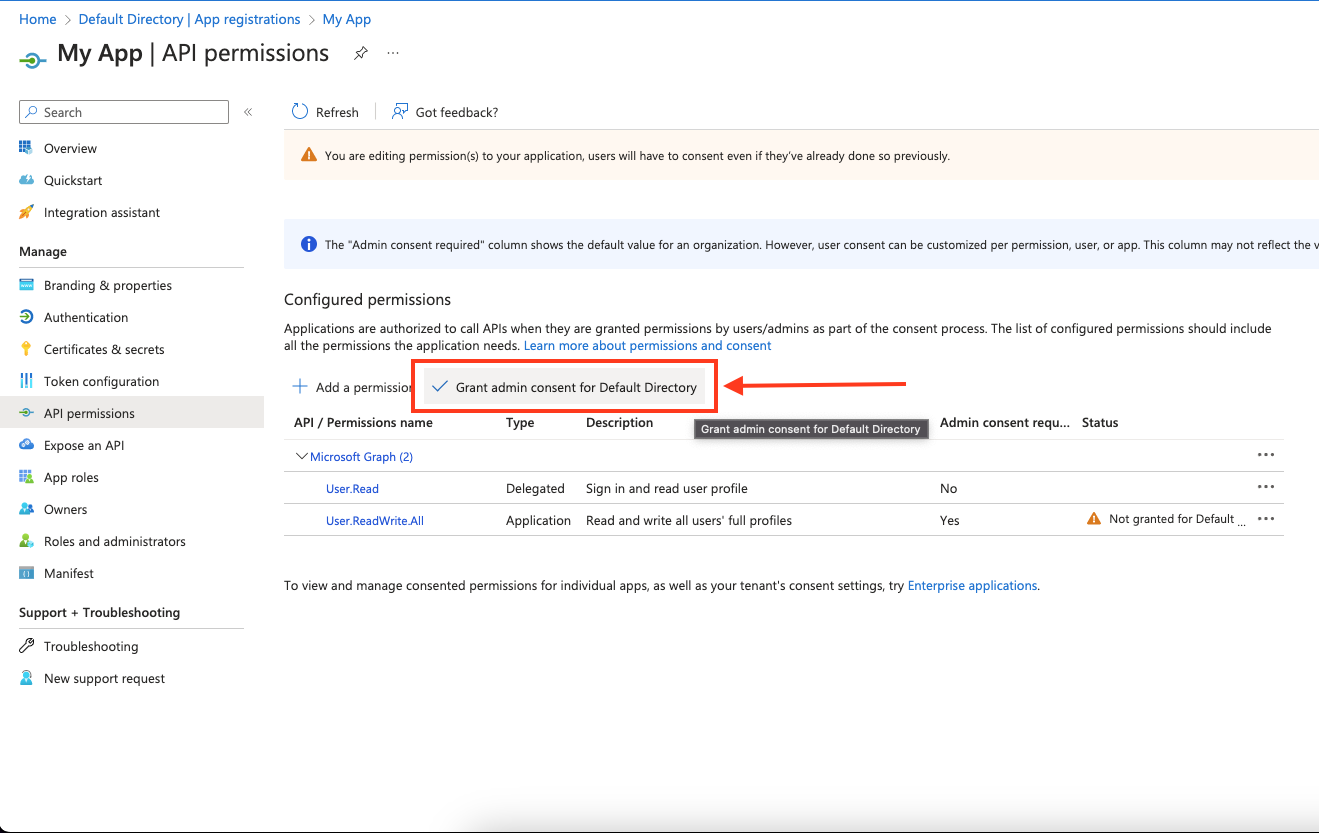Pin the My App page
This screenshot has width=1319, height=833.
pos(360,54)
